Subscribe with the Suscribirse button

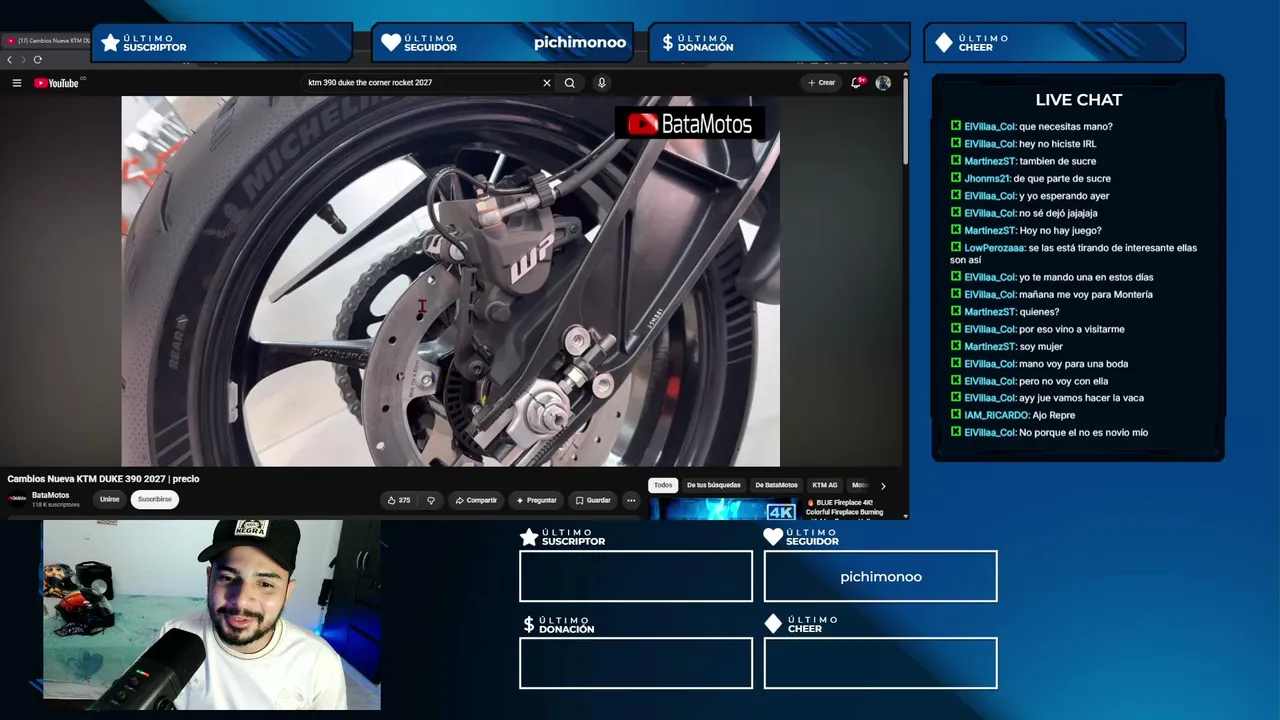155,499
